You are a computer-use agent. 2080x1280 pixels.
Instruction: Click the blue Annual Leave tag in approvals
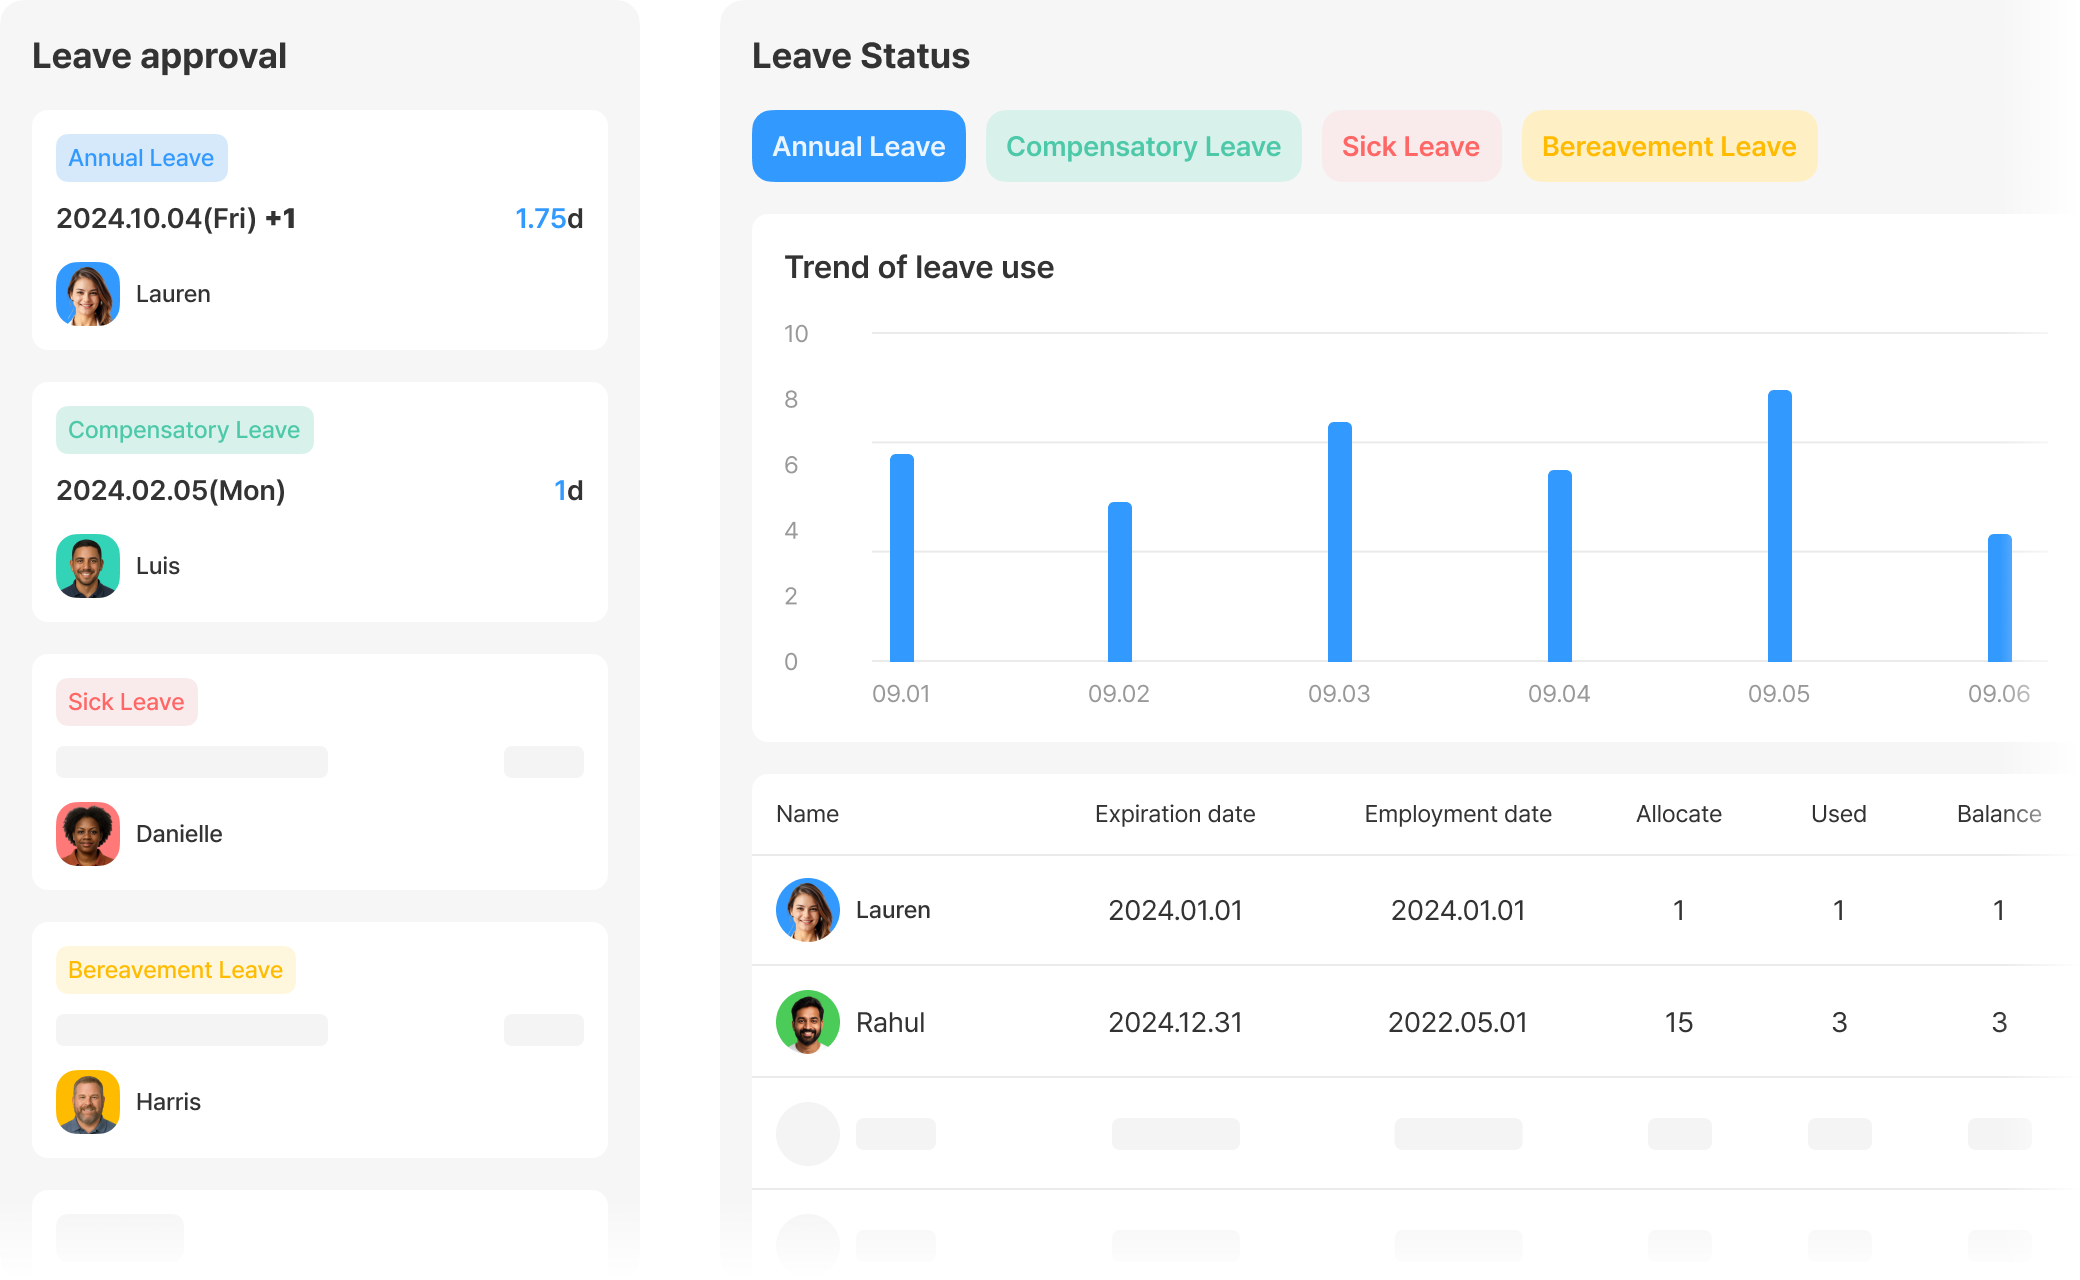(x=141, y=158)
